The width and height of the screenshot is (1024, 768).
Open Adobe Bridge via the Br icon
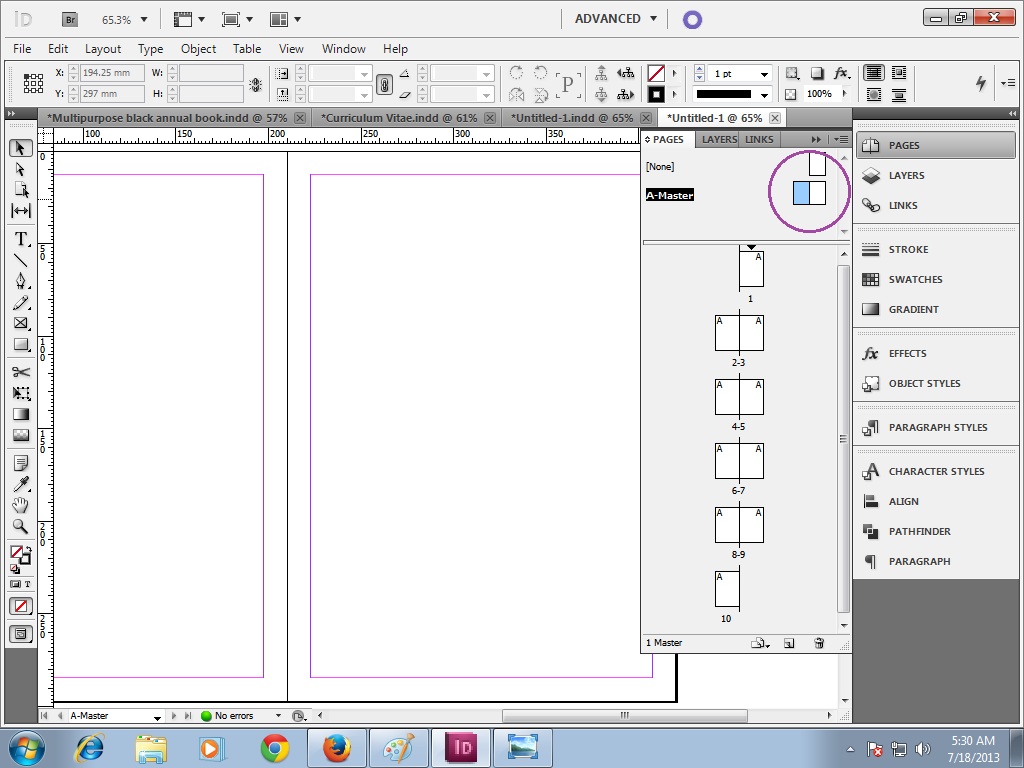[70, 18]
